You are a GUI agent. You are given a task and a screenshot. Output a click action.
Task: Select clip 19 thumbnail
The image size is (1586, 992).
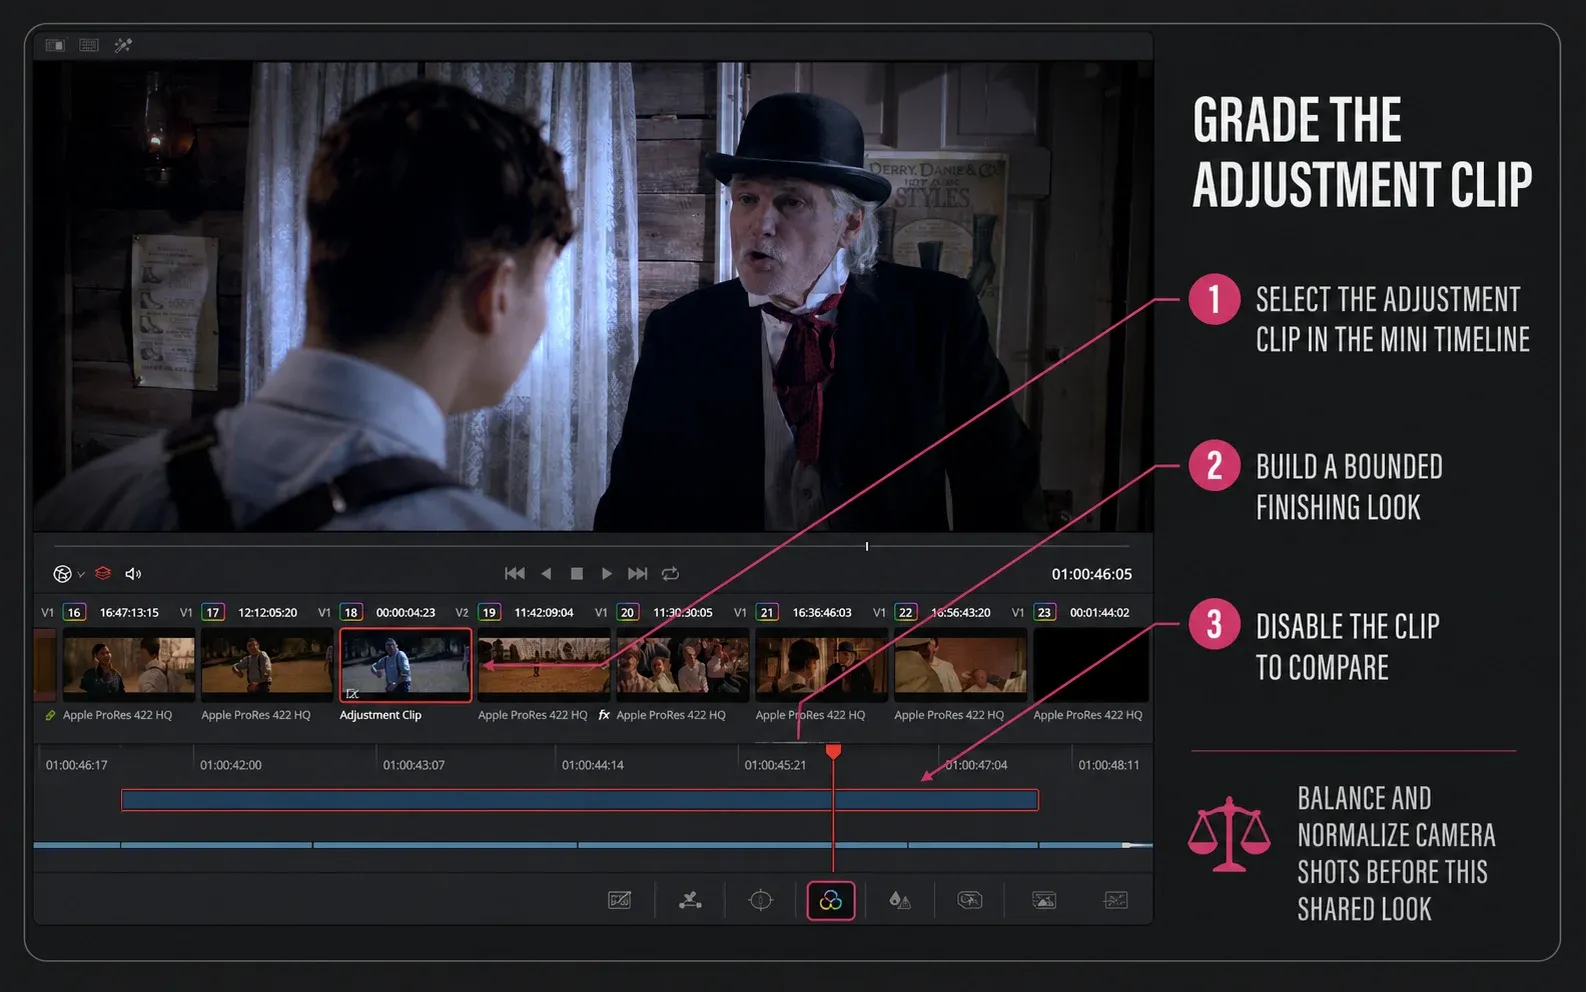coord(544,665)
